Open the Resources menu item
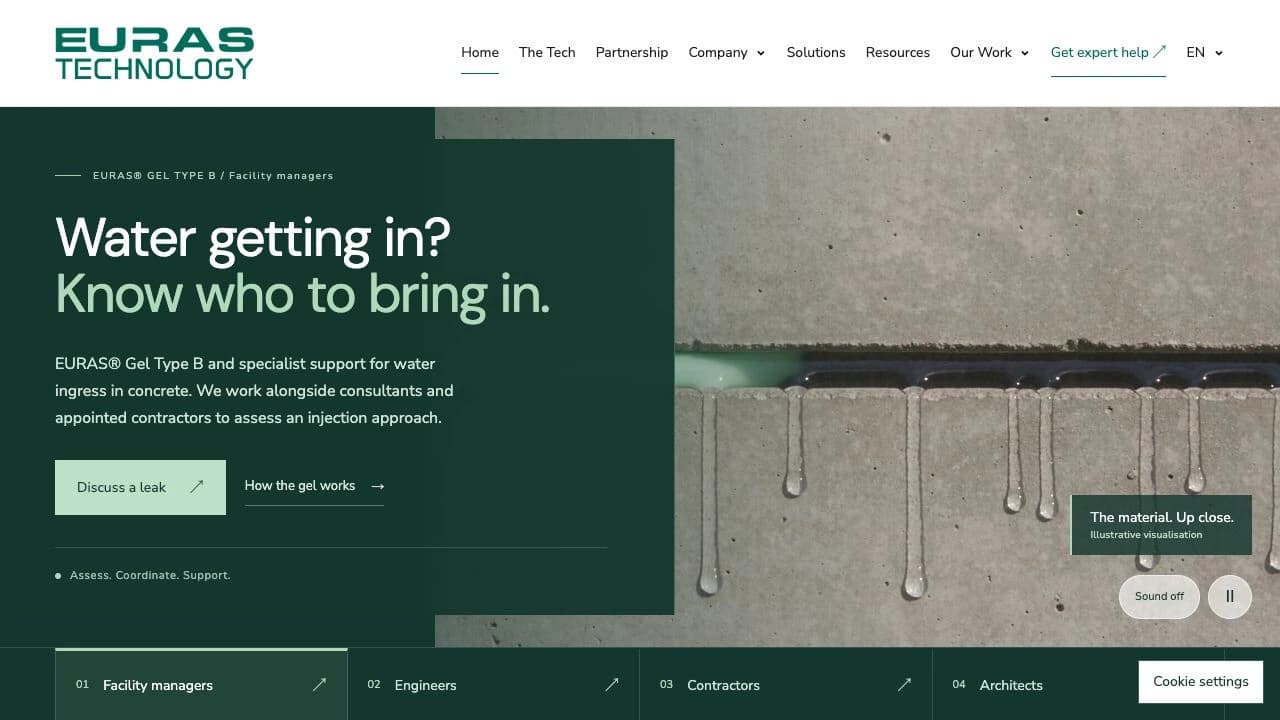Image resolution: width=1280 pixels, height=720 pixels. (898, 52)
